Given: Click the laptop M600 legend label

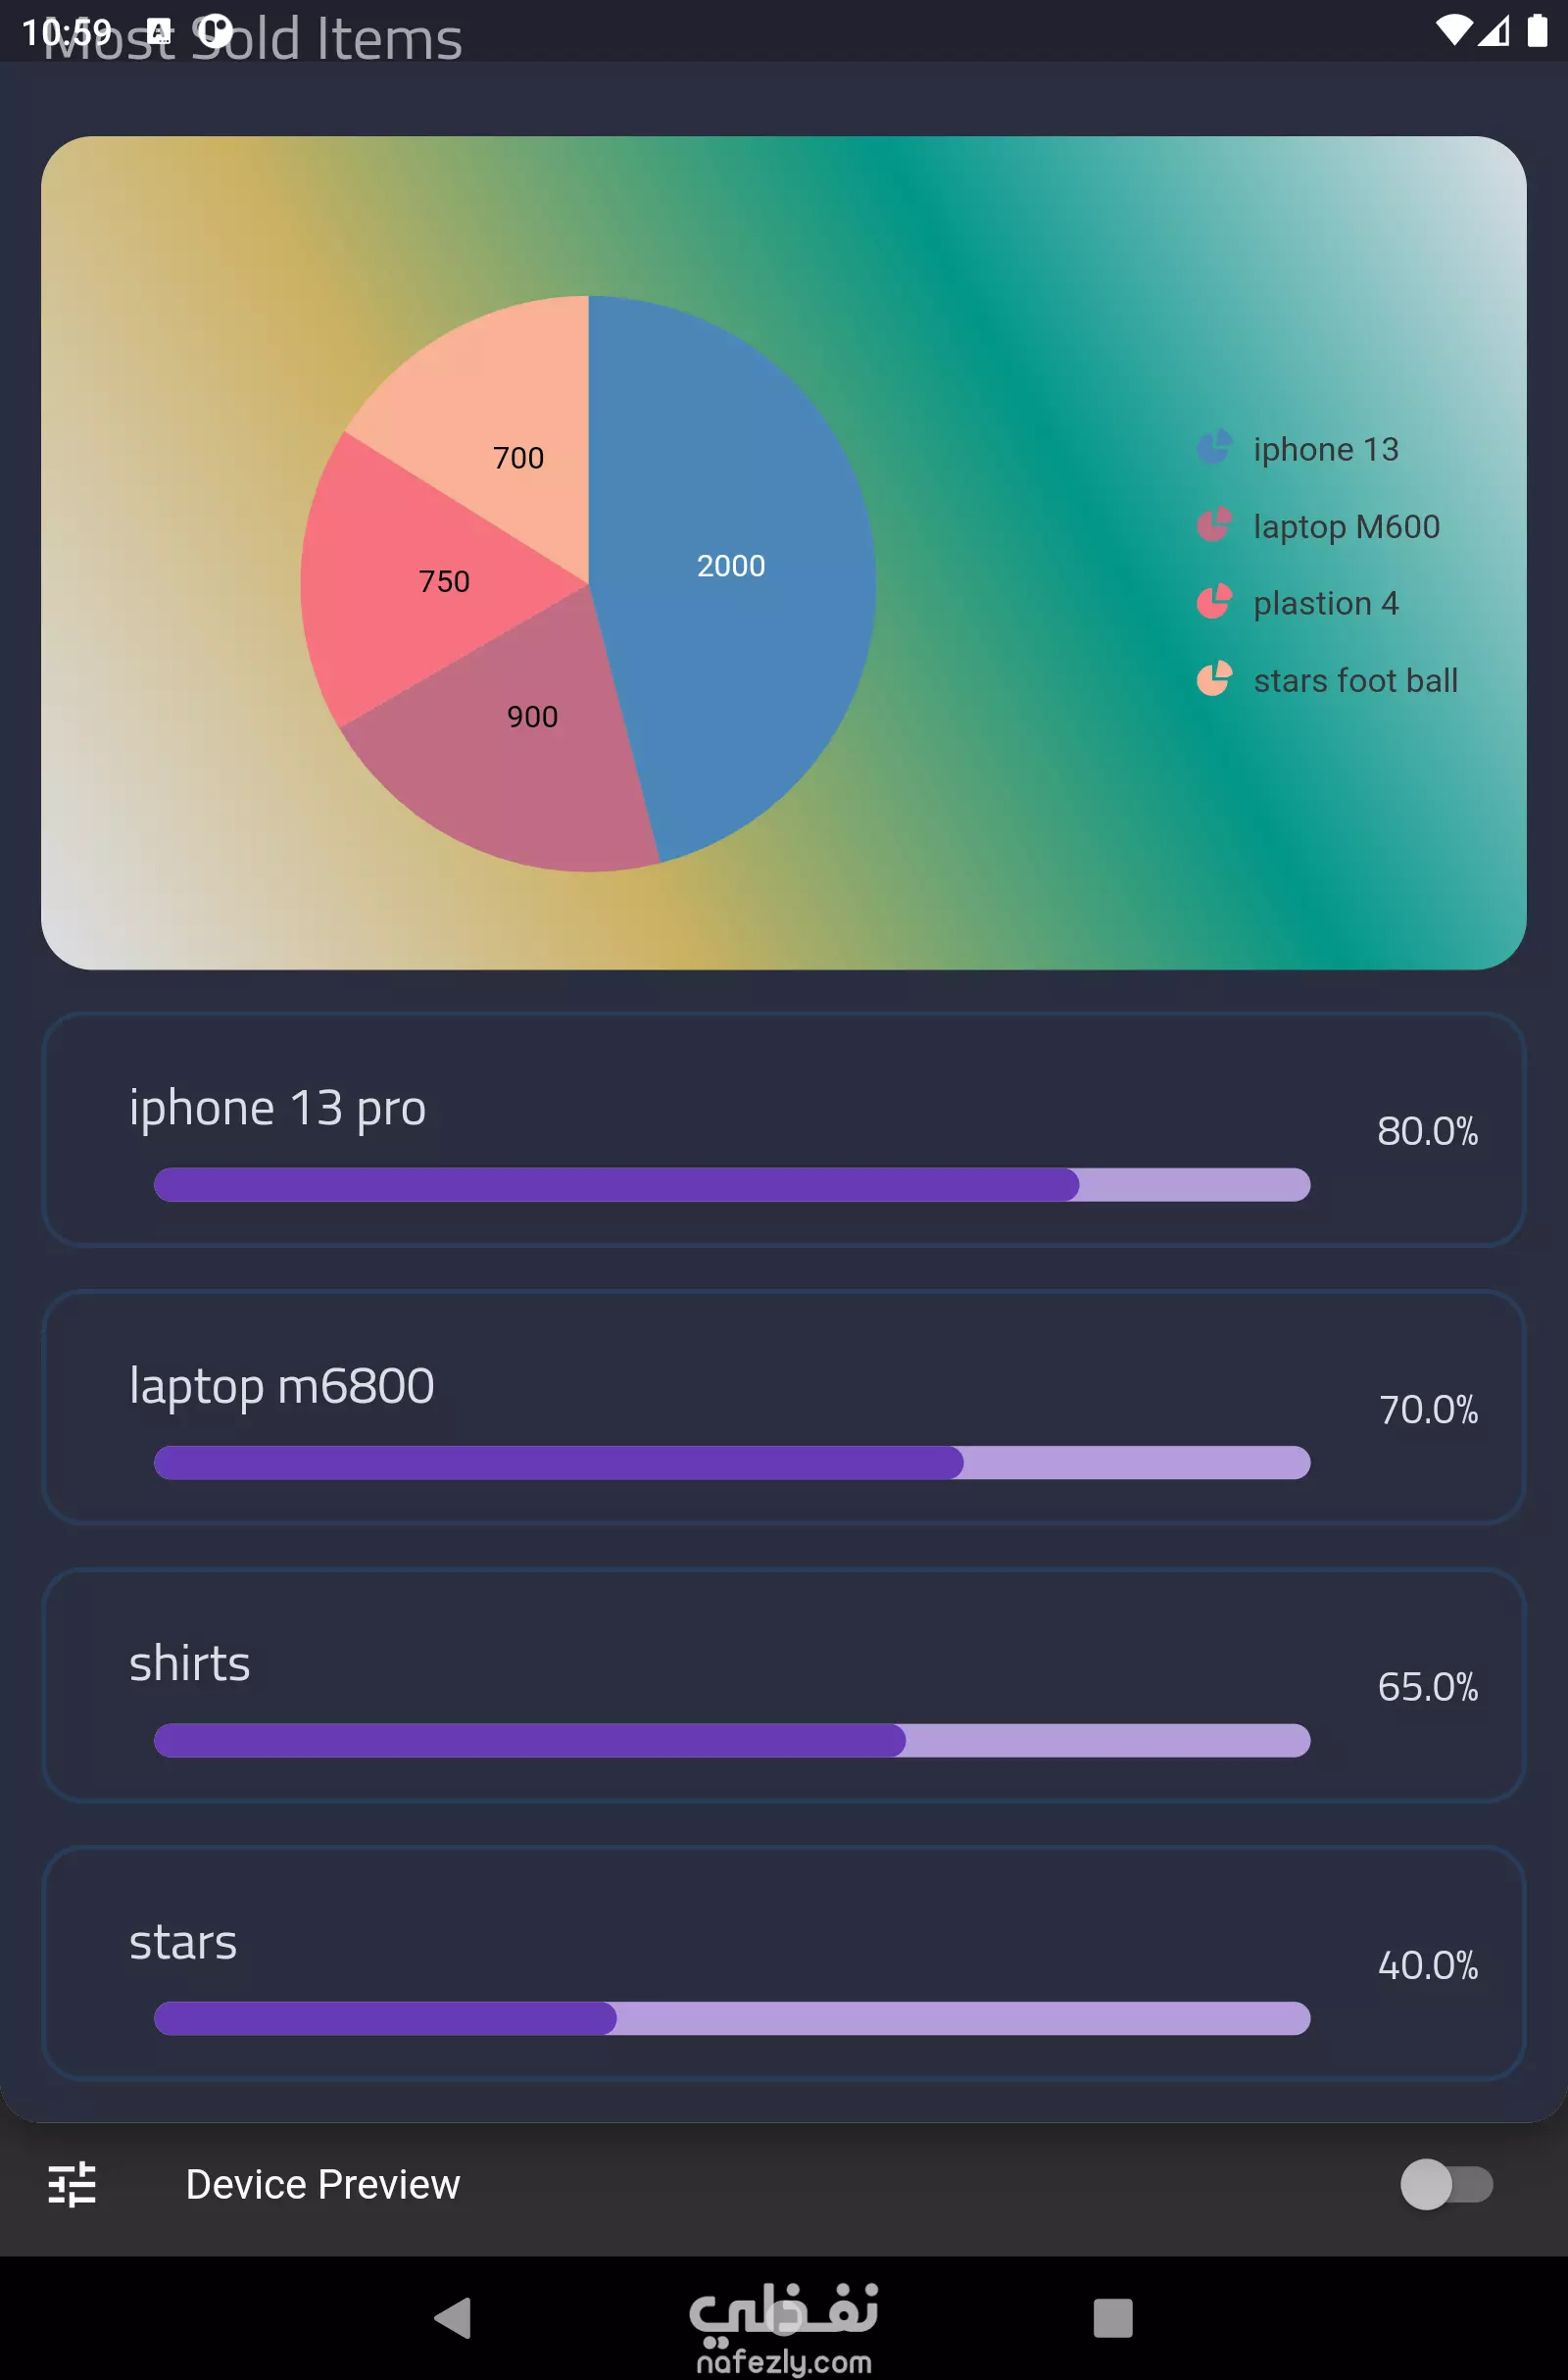Looking at the screenshot, I should (1347, 527).
